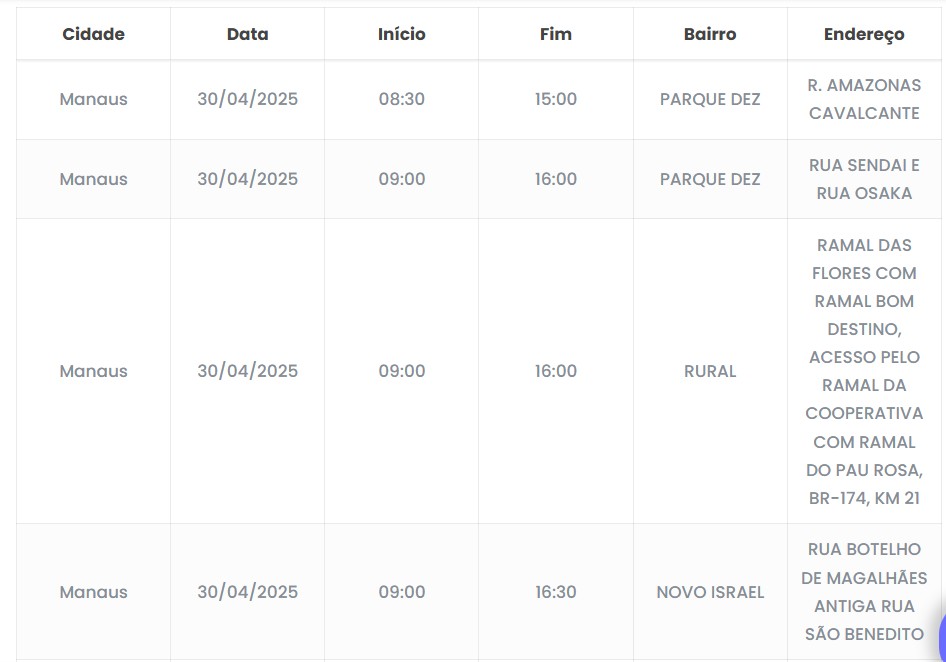Select the Bairro column header

point(710,34)
